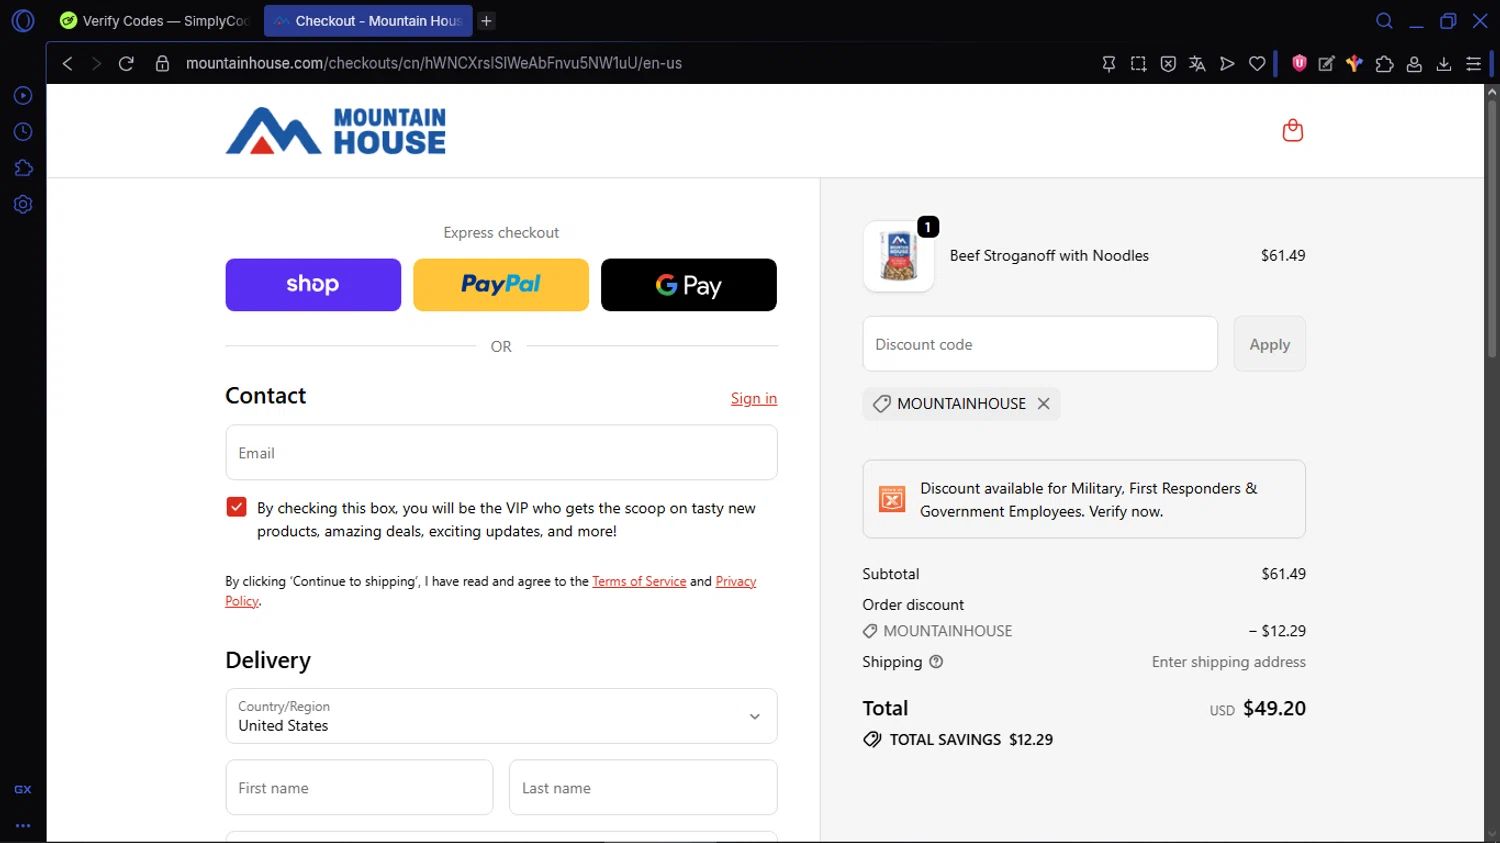Open the user profile icon
The width and height of the screenshot is (1500, 843).
pyautogui.click(x=1414, y=63)
